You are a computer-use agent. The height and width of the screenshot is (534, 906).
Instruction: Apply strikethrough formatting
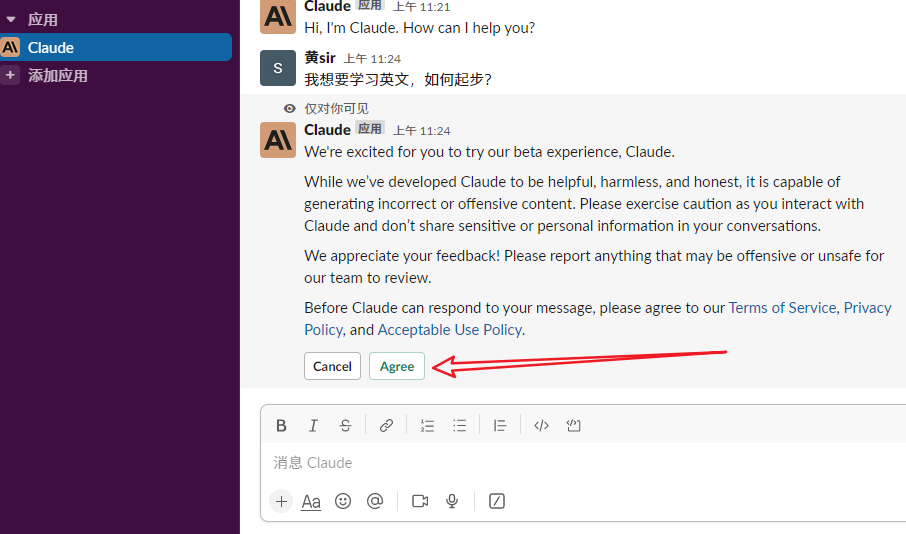coord(346,426)
